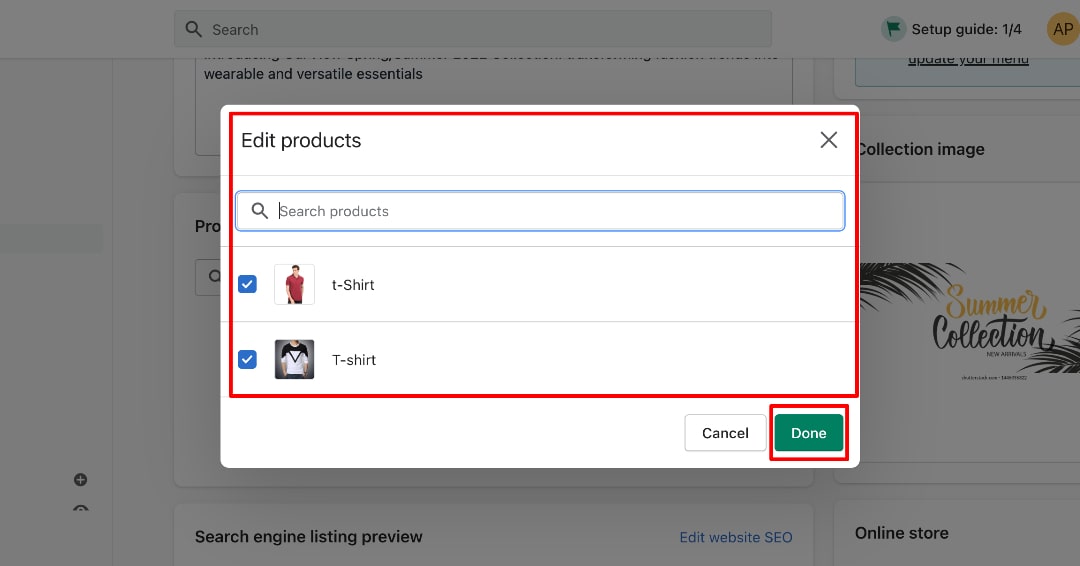
Task: Click the plus icon in the left sidebar
Action: (x=81, y=480)
